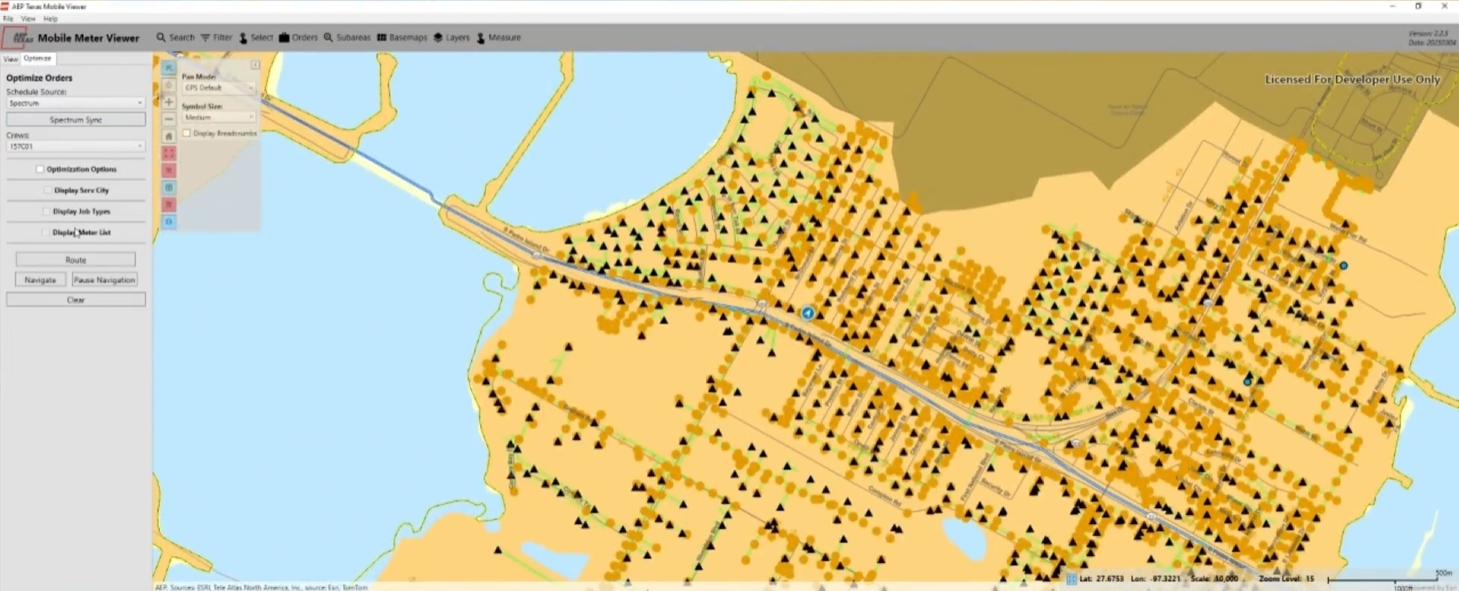Click the red trash icon in map toolbar

pyautogui.click(x=169, y=204)
